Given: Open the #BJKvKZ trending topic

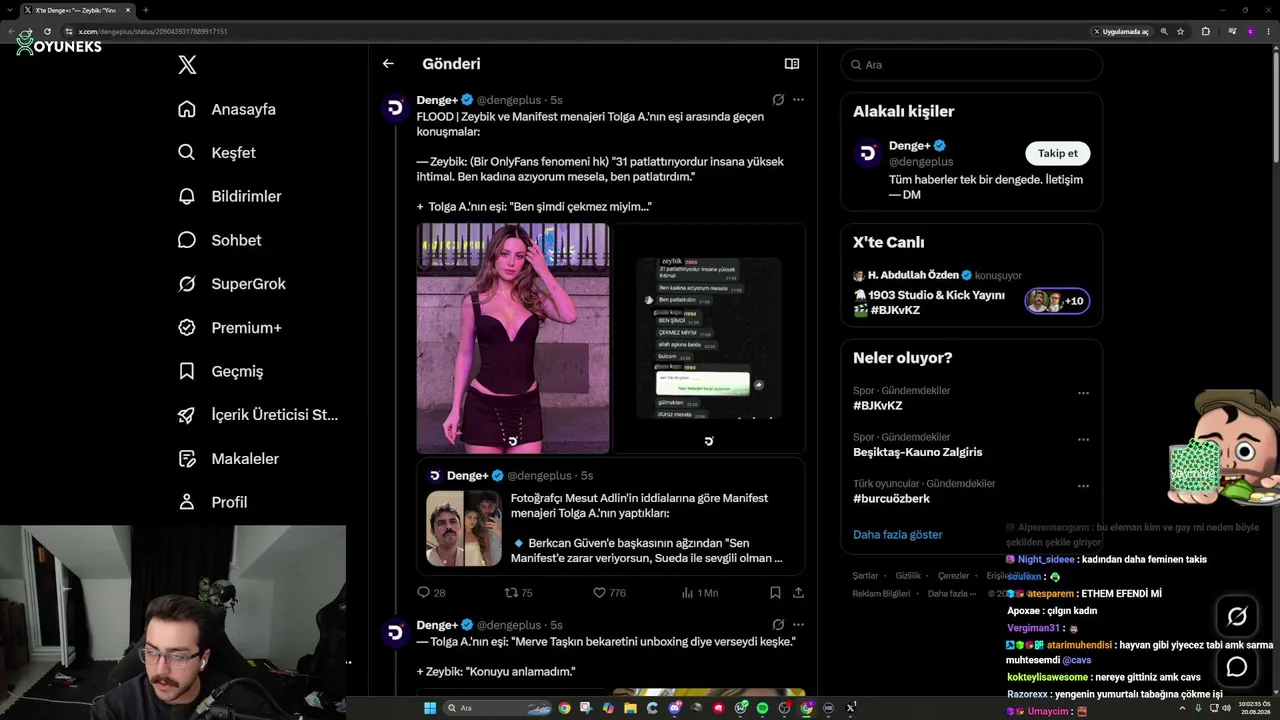Looking at the screenshot, I should (878, 406).
